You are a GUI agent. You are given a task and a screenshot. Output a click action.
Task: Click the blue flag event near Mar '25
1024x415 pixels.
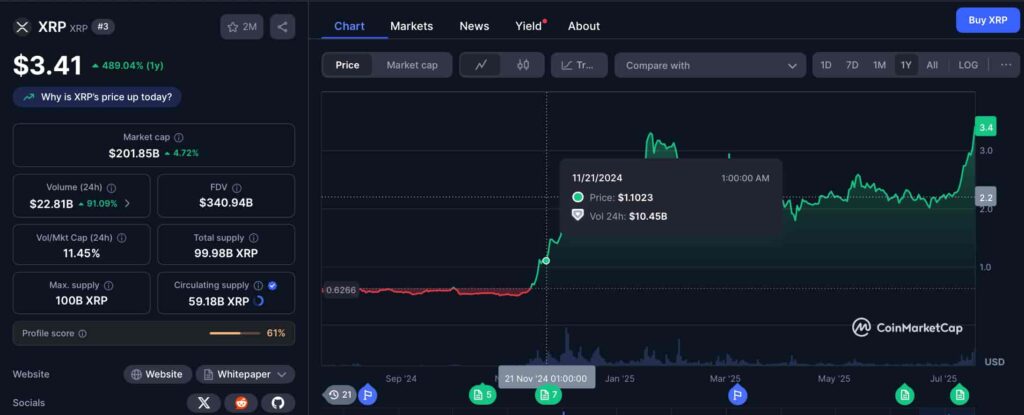pyautogui.click(x=737, y=395)
